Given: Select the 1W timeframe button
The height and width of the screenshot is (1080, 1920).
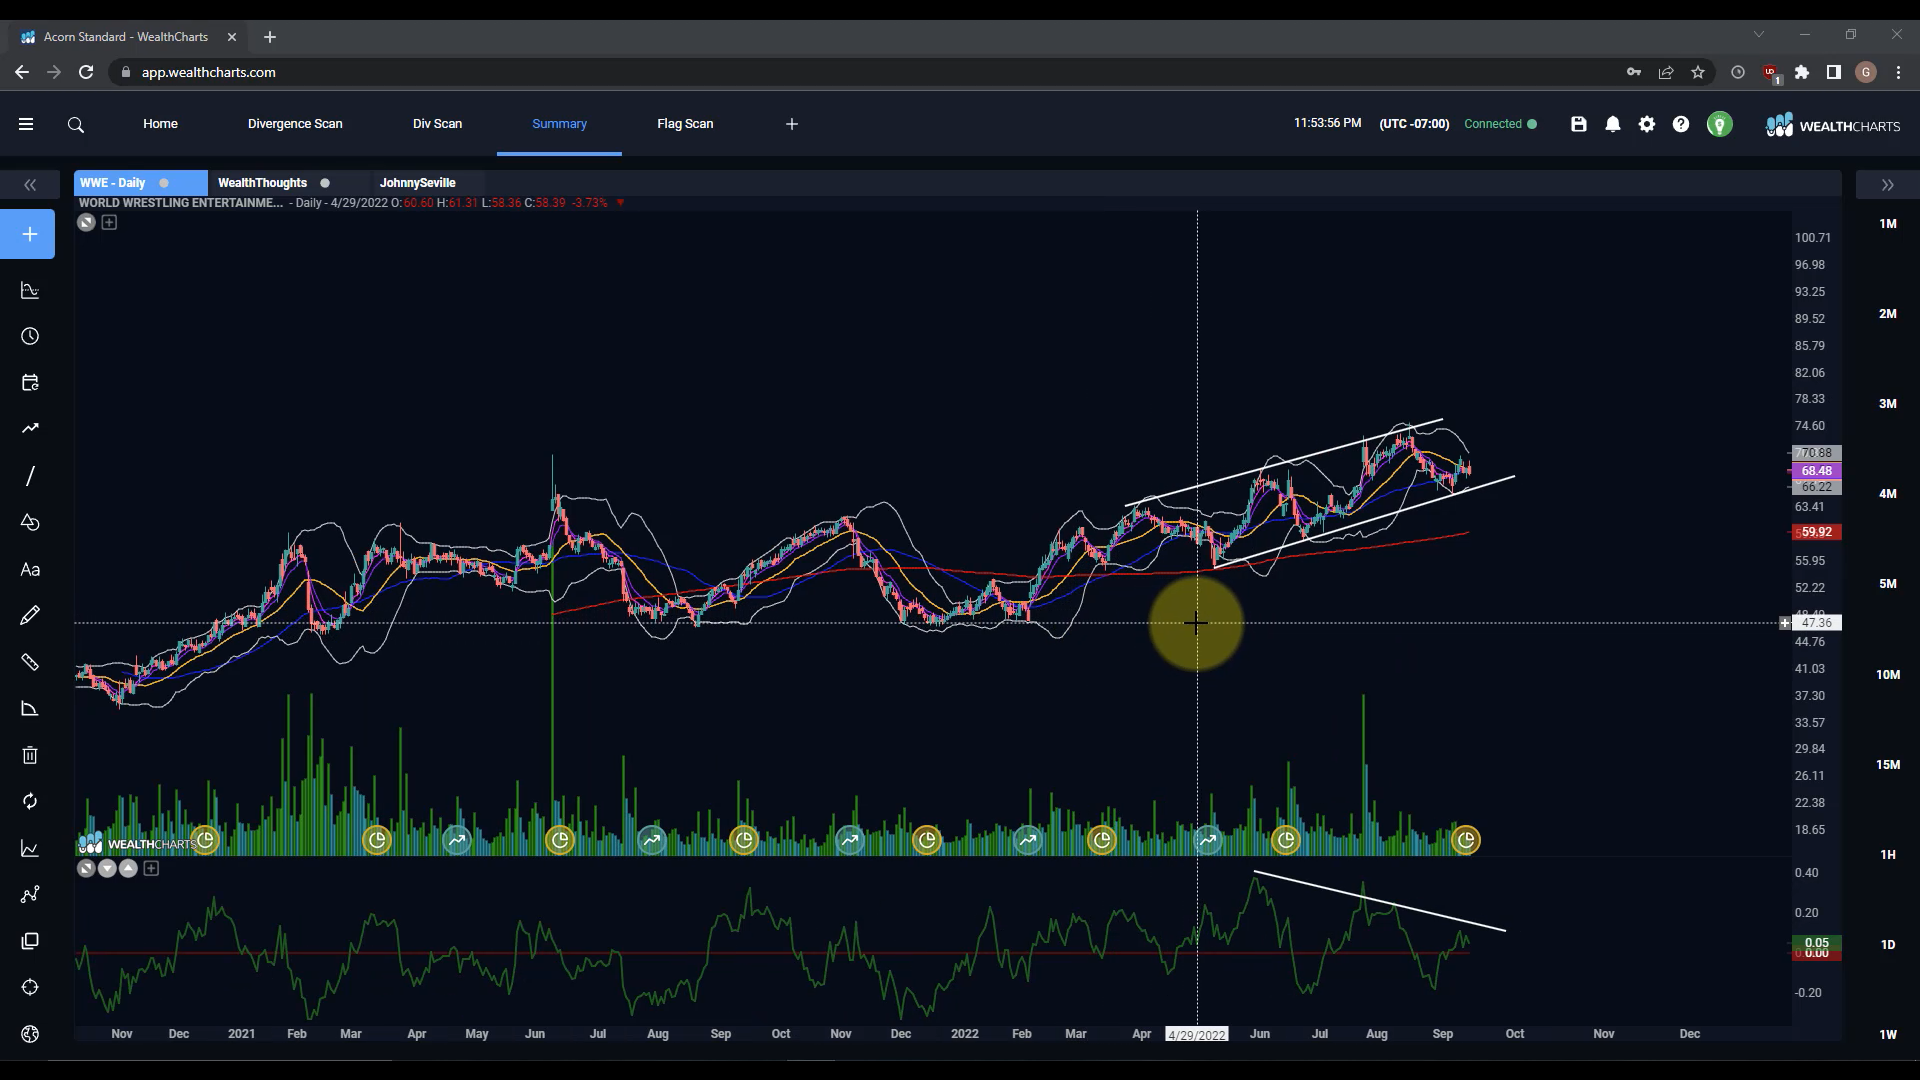Looking at the screenshot, I should [x=1888, y=1035].
